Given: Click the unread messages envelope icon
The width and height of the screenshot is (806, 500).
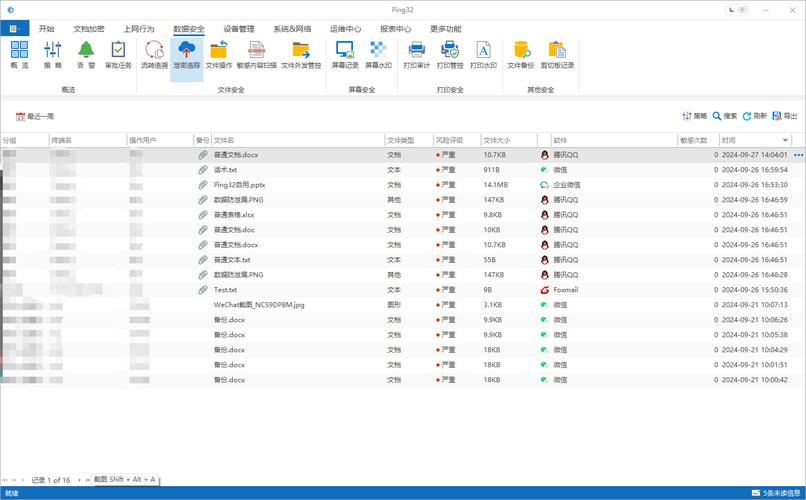Looking at the screenshot, I should [x=756, y=493].
